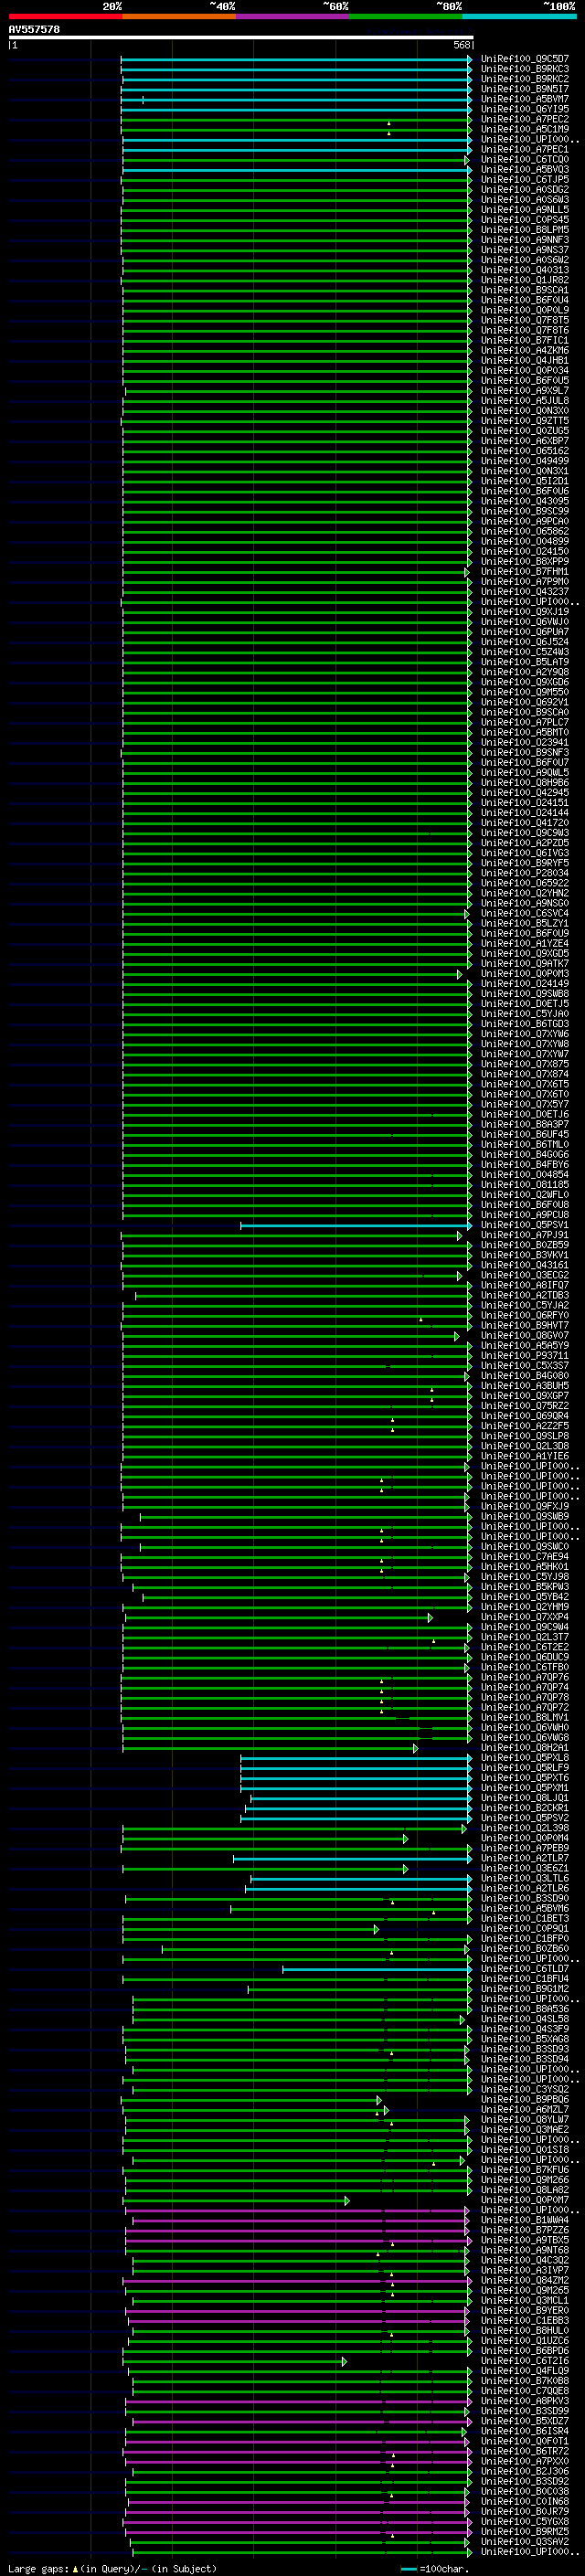The image size is (585, 2576).
Task: Open hit UniRef100_Q9C5D7
Action: coord(525,59)
